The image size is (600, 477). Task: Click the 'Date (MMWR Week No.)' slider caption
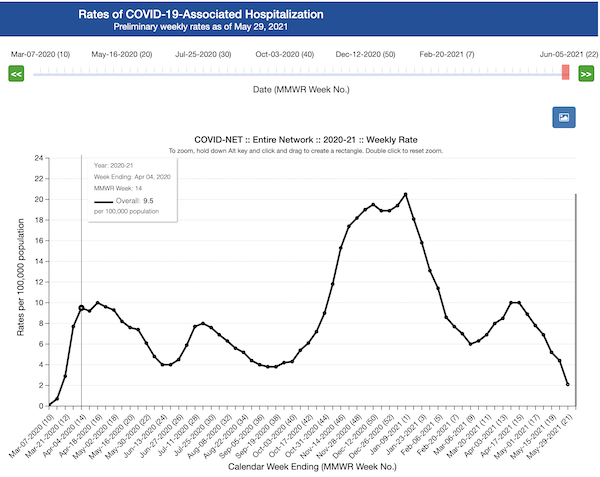[301, 90]
